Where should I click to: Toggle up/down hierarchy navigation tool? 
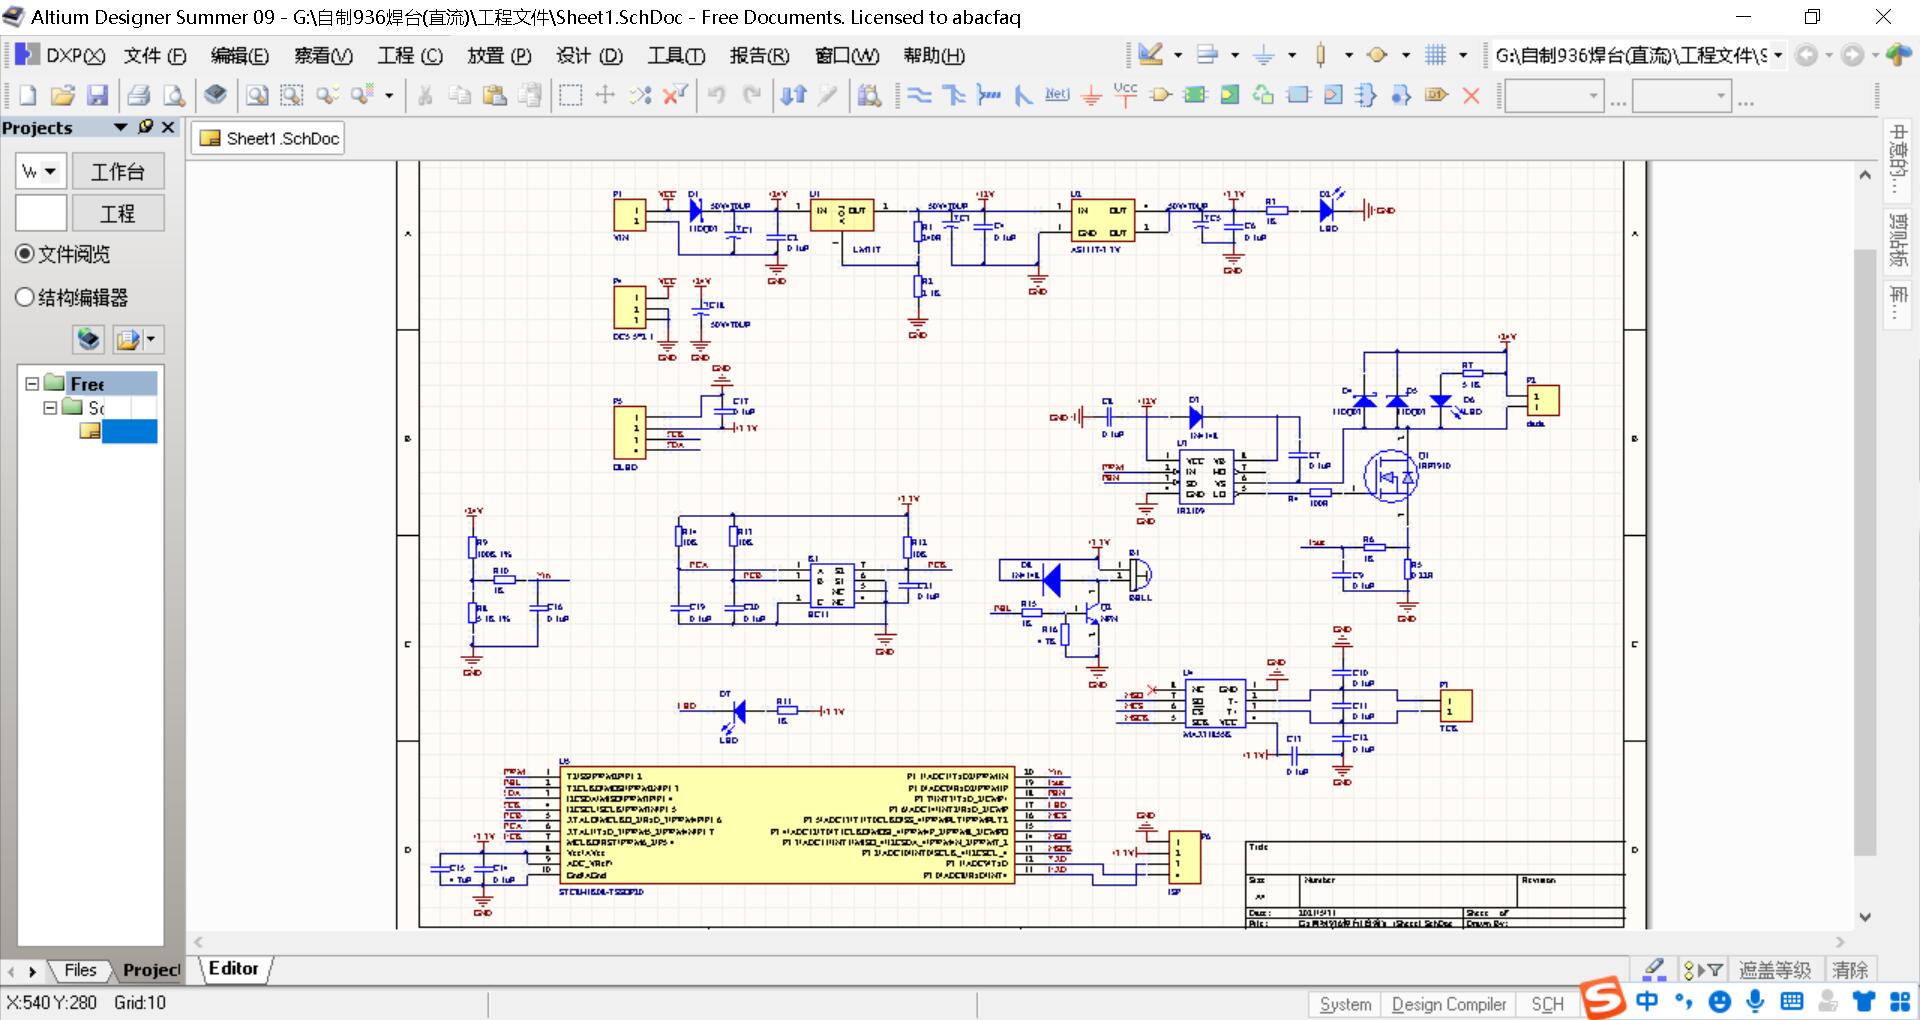[793, 95]
